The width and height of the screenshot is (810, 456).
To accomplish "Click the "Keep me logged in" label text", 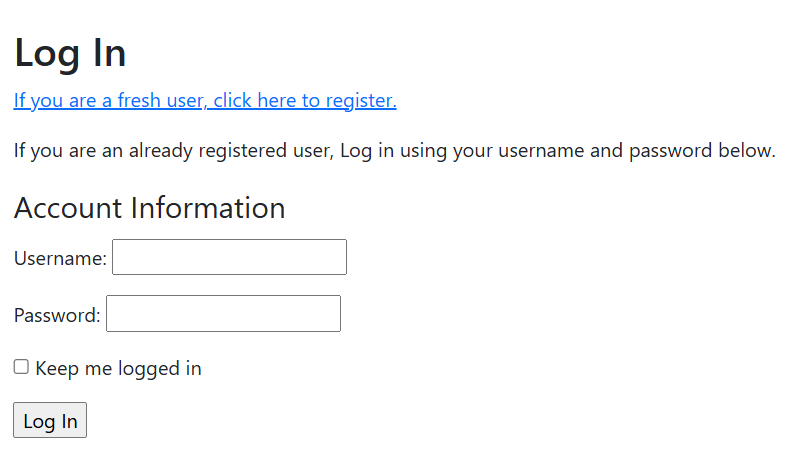I will click(118, 368).
